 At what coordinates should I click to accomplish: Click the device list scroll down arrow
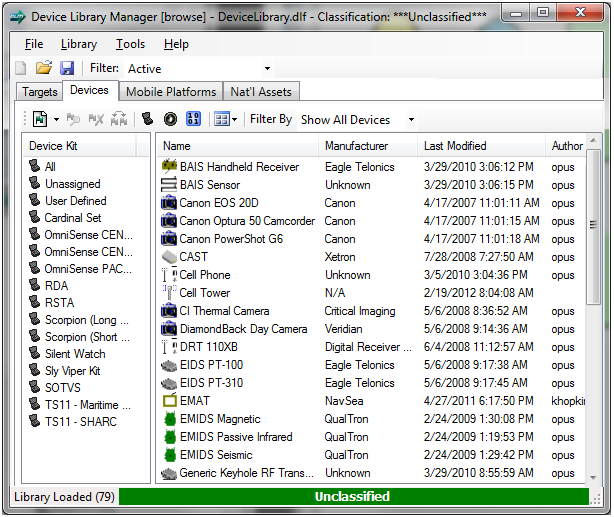click(593, 477)
